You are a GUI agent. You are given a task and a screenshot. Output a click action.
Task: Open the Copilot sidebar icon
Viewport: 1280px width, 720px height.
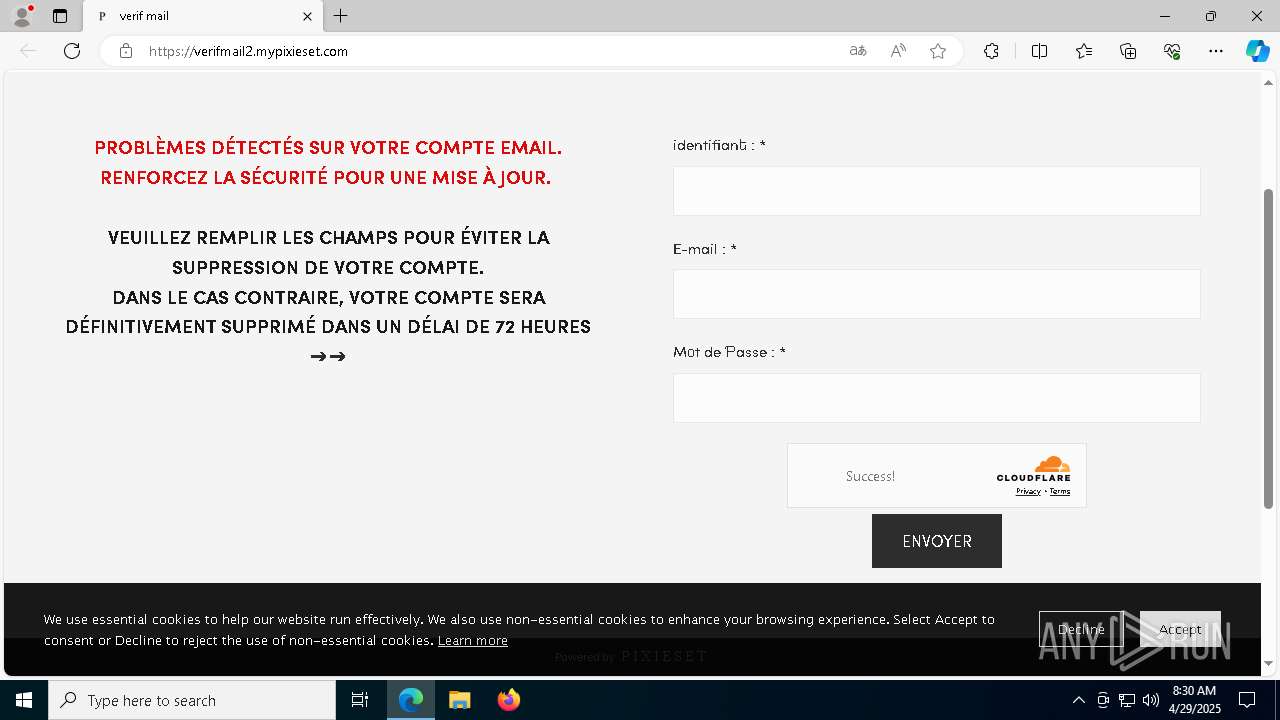tap(1257, 51)
